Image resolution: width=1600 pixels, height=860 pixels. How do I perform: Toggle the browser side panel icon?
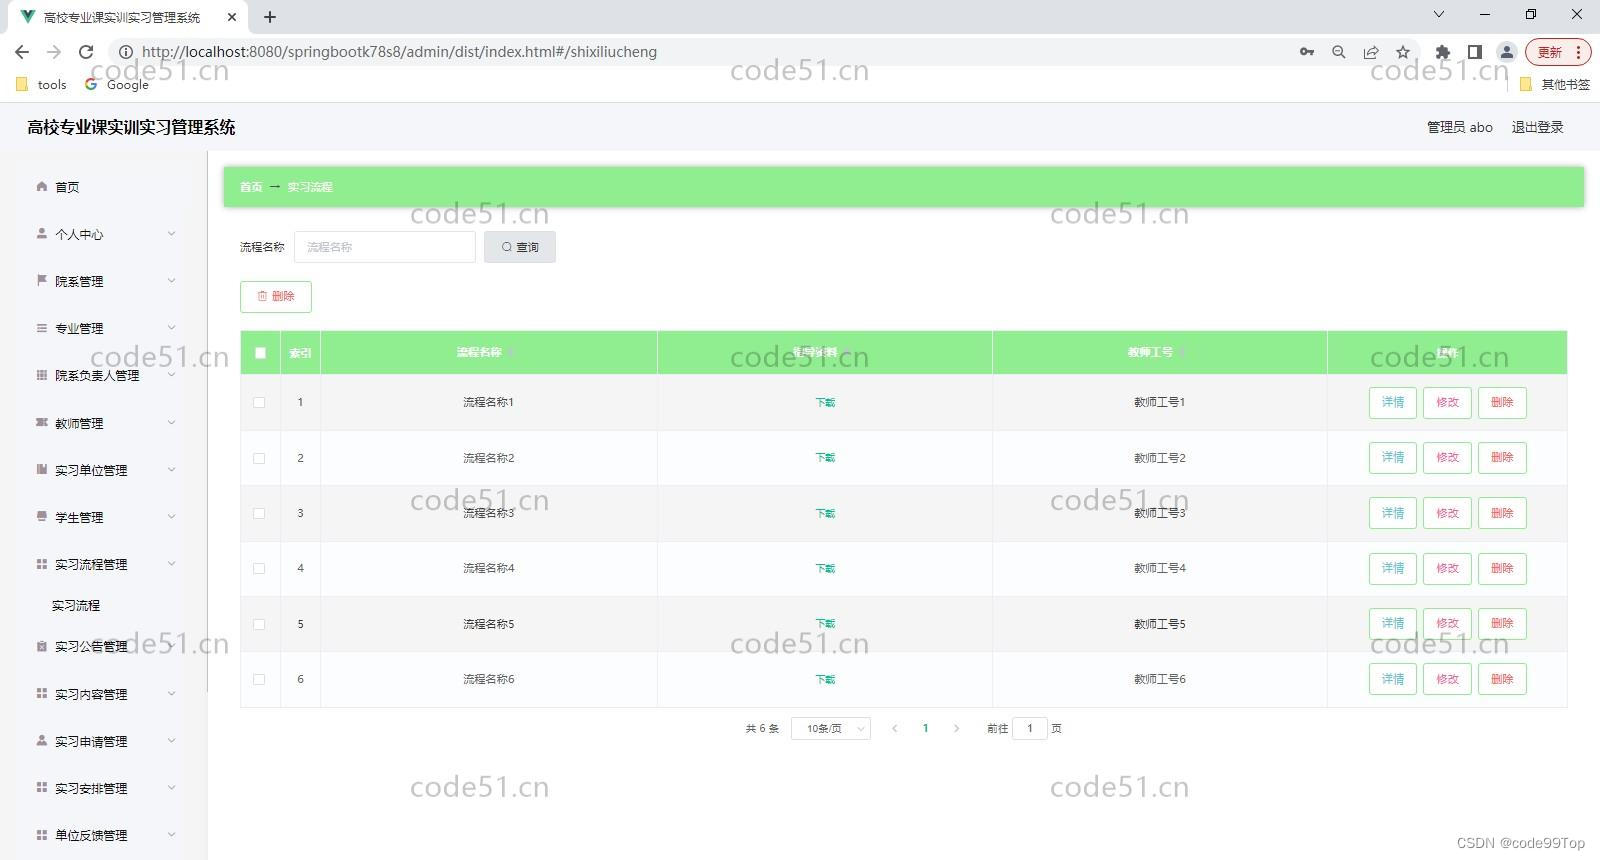pyautogui.click(x=1474, y=52)
